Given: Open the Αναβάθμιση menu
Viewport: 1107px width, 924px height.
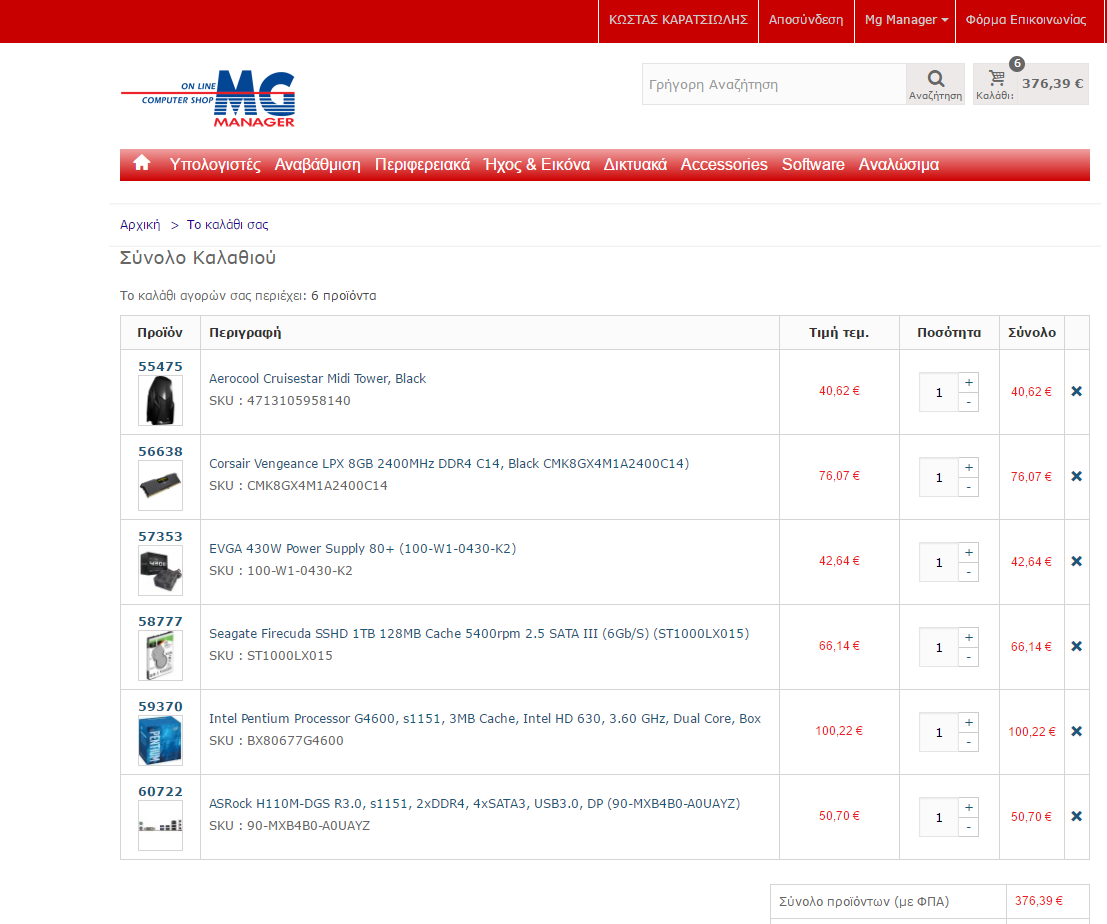Looking at the screenshot, I should pyautogui.click(x=317, y=164).
